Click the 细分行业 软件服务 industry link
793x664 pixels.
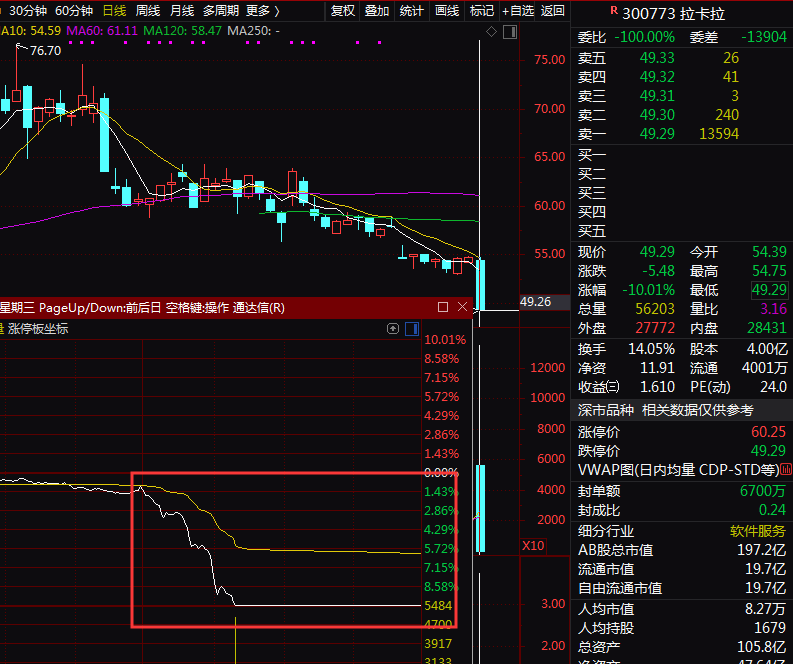(x=757, y=531)
